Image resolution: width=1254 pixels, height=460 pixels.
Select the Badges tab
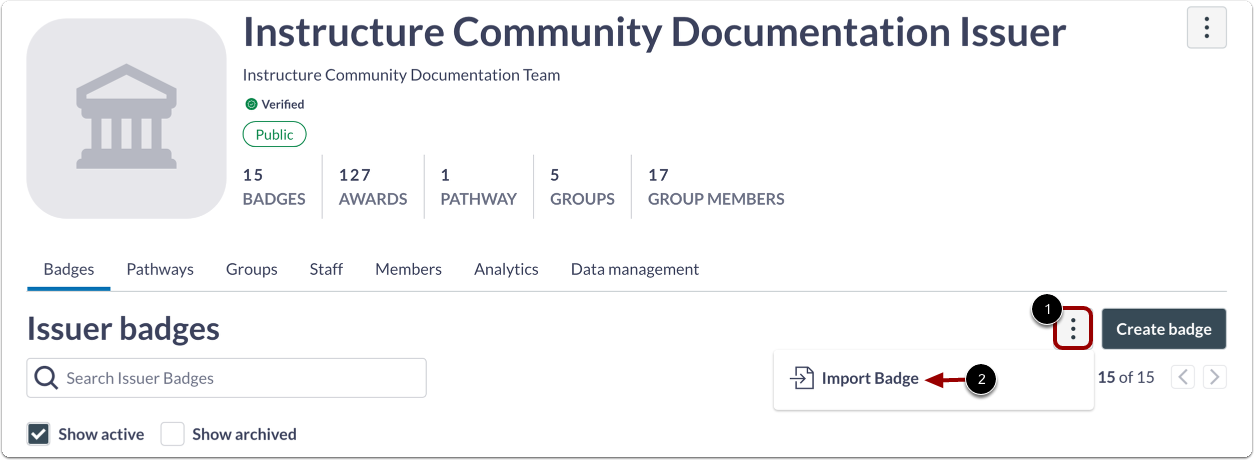pyautogui.click(x=69, y=269)
